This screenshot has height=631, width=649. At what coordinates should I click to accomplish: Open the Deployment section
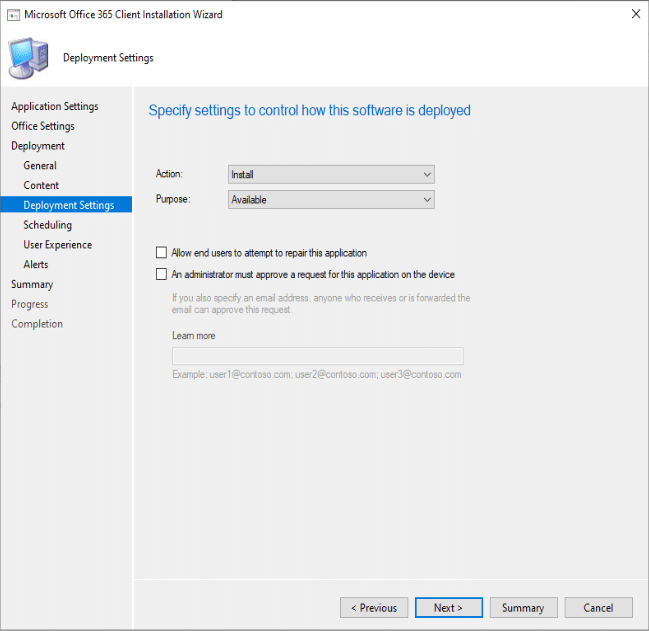click(38, 146)
